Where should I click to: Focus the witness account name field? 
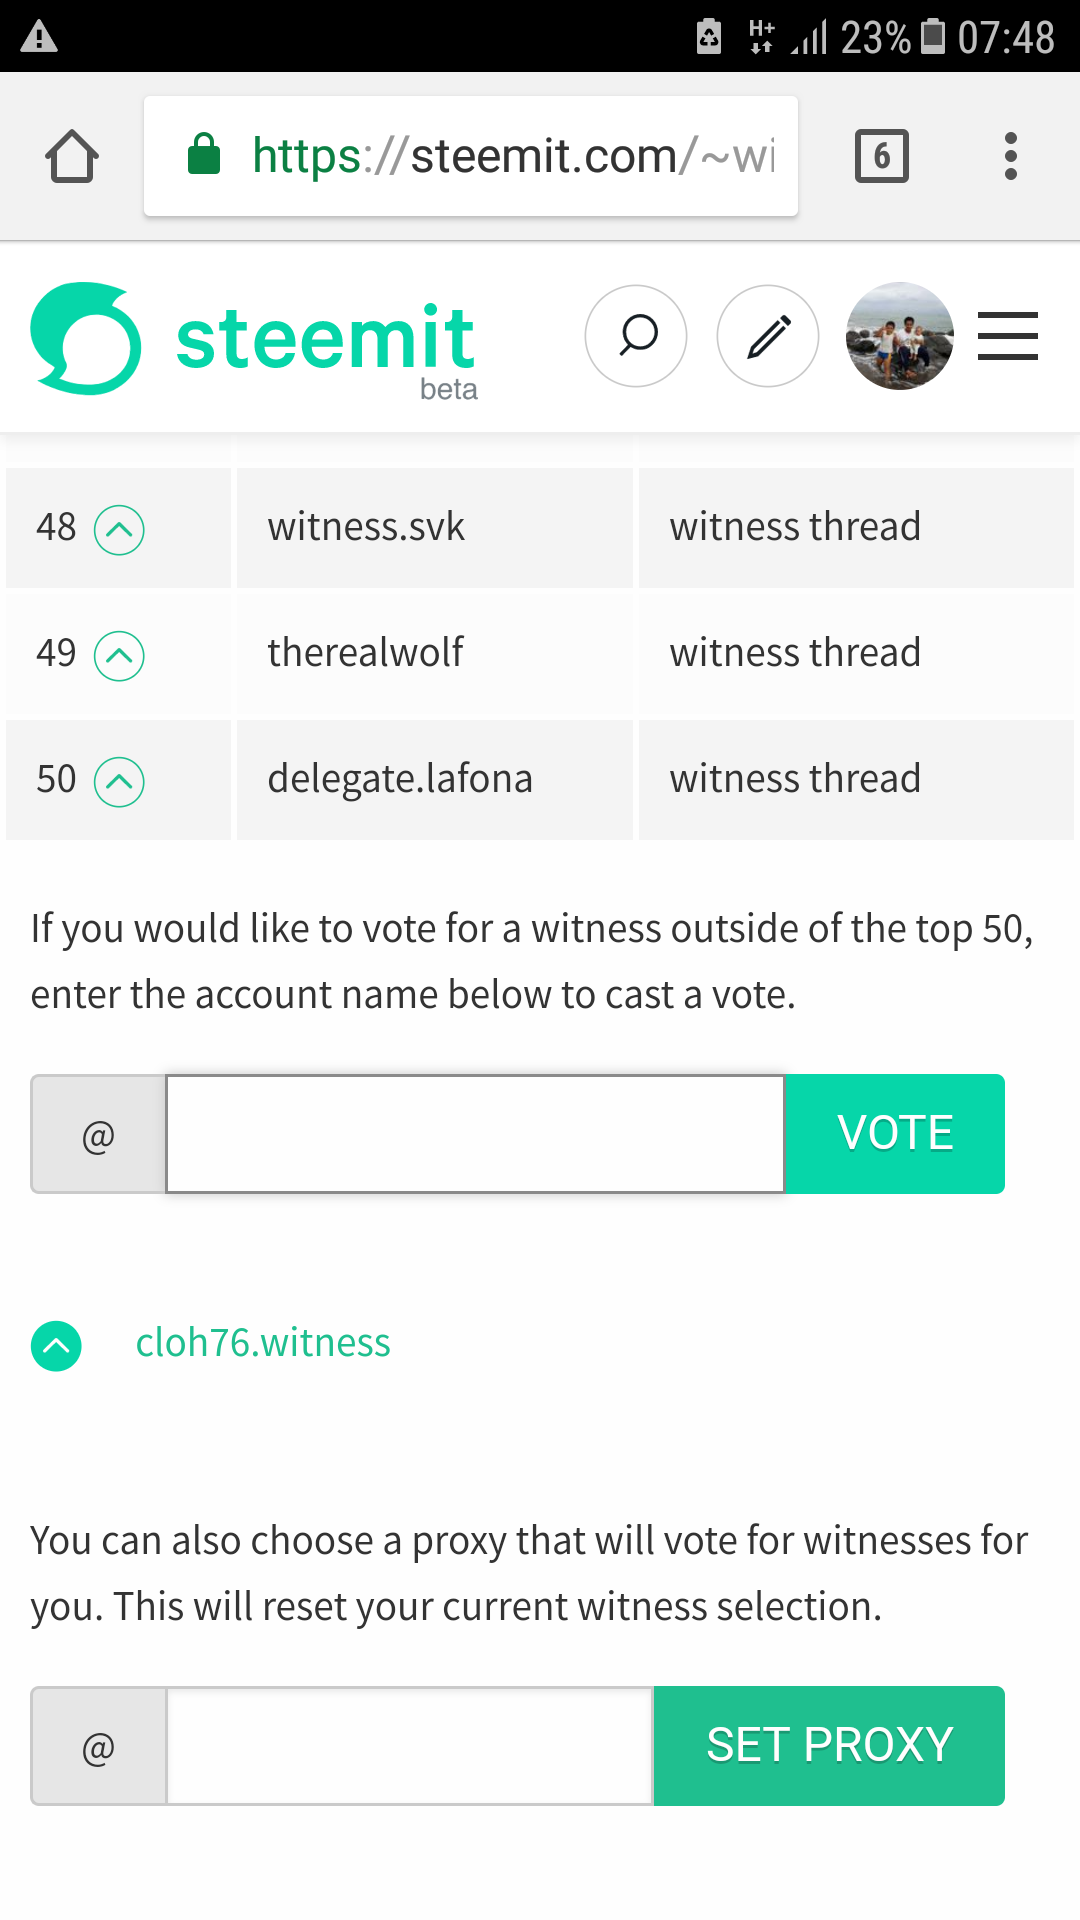[475, 1134]
